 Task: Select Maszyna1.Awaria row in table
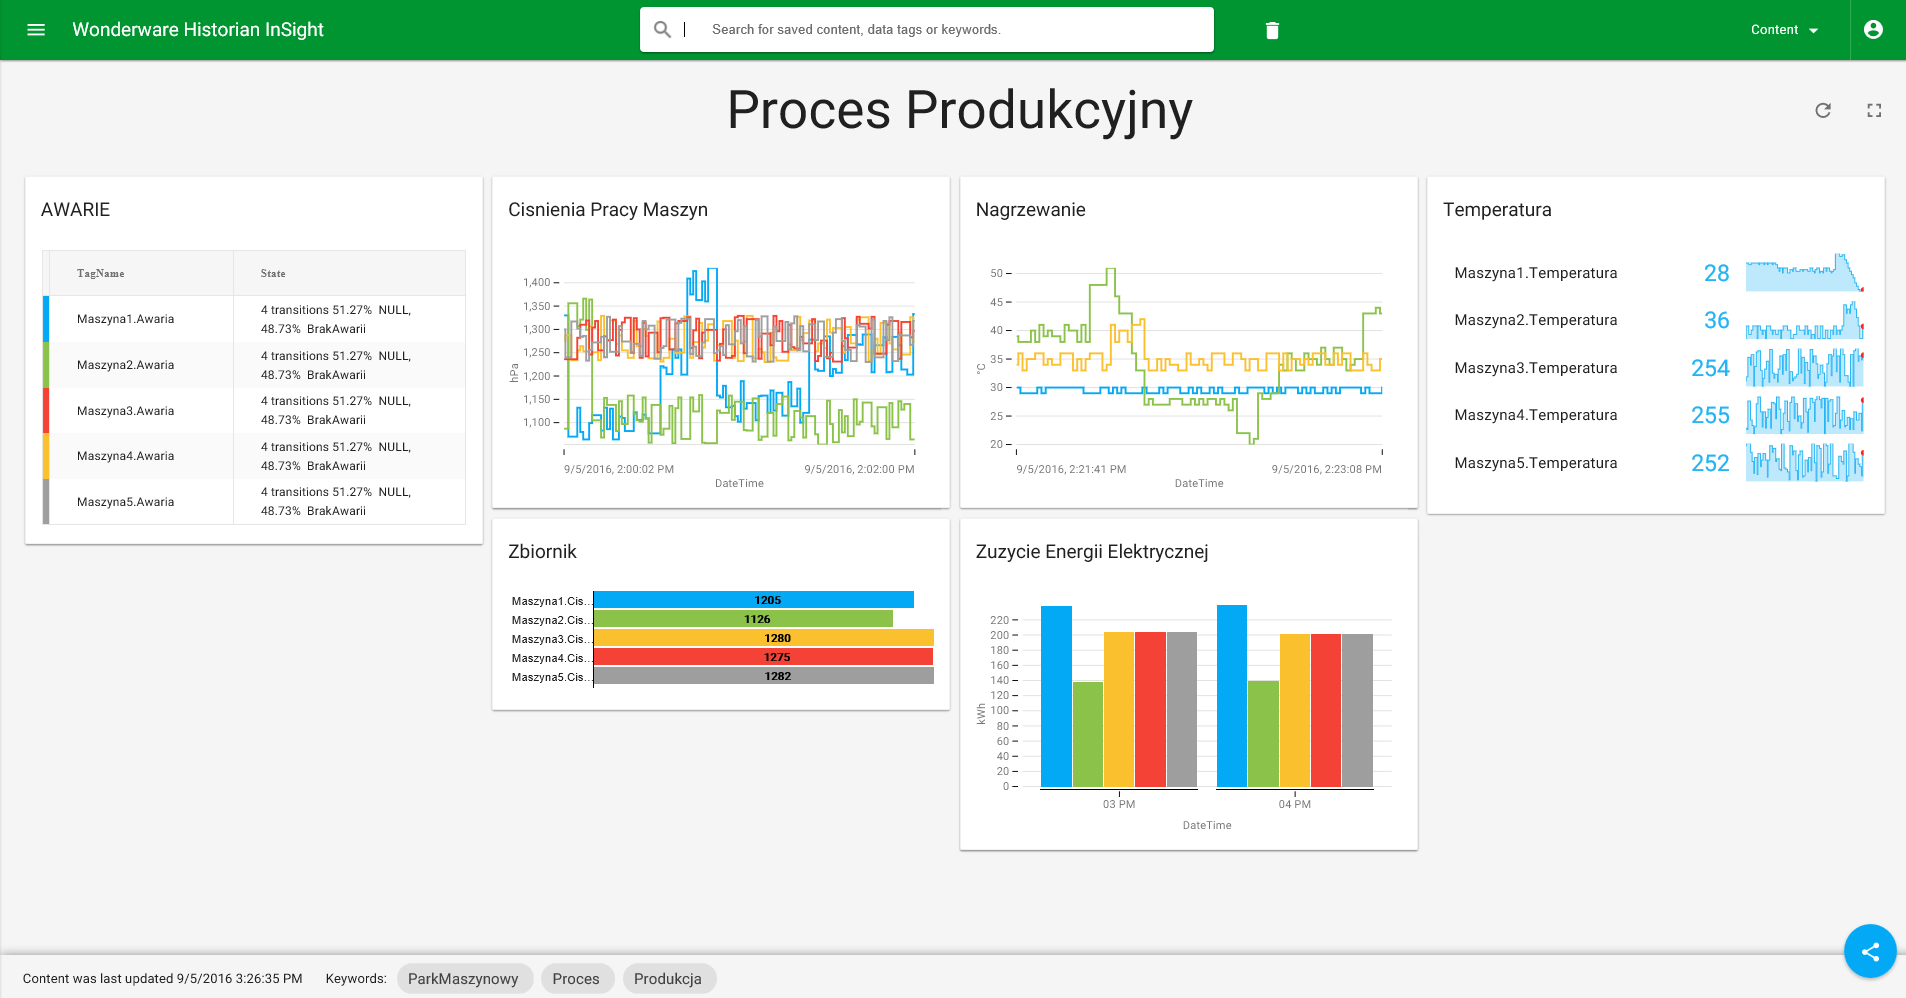(x=126, y=319)
